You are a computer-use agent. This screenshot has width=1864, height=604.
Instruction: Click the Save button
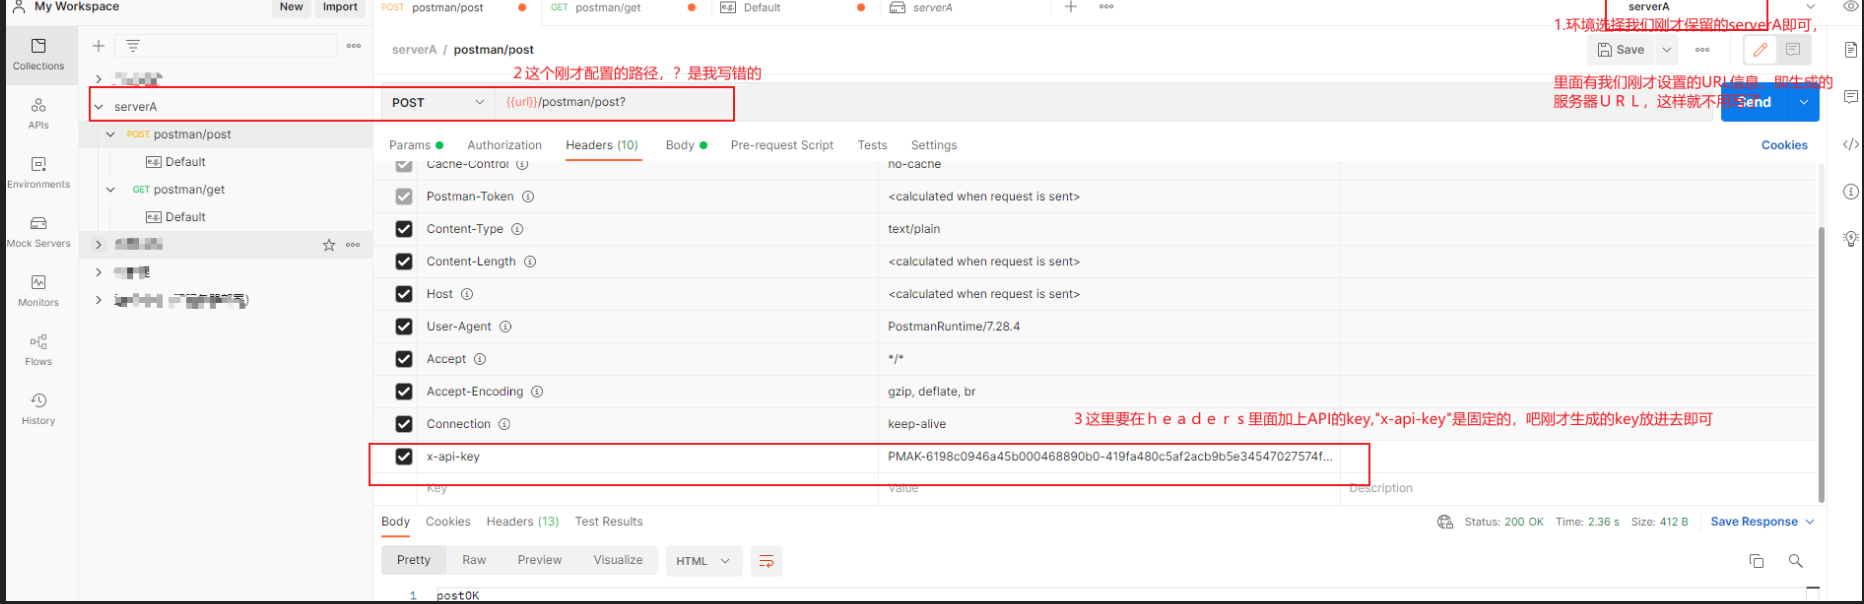1621,50
